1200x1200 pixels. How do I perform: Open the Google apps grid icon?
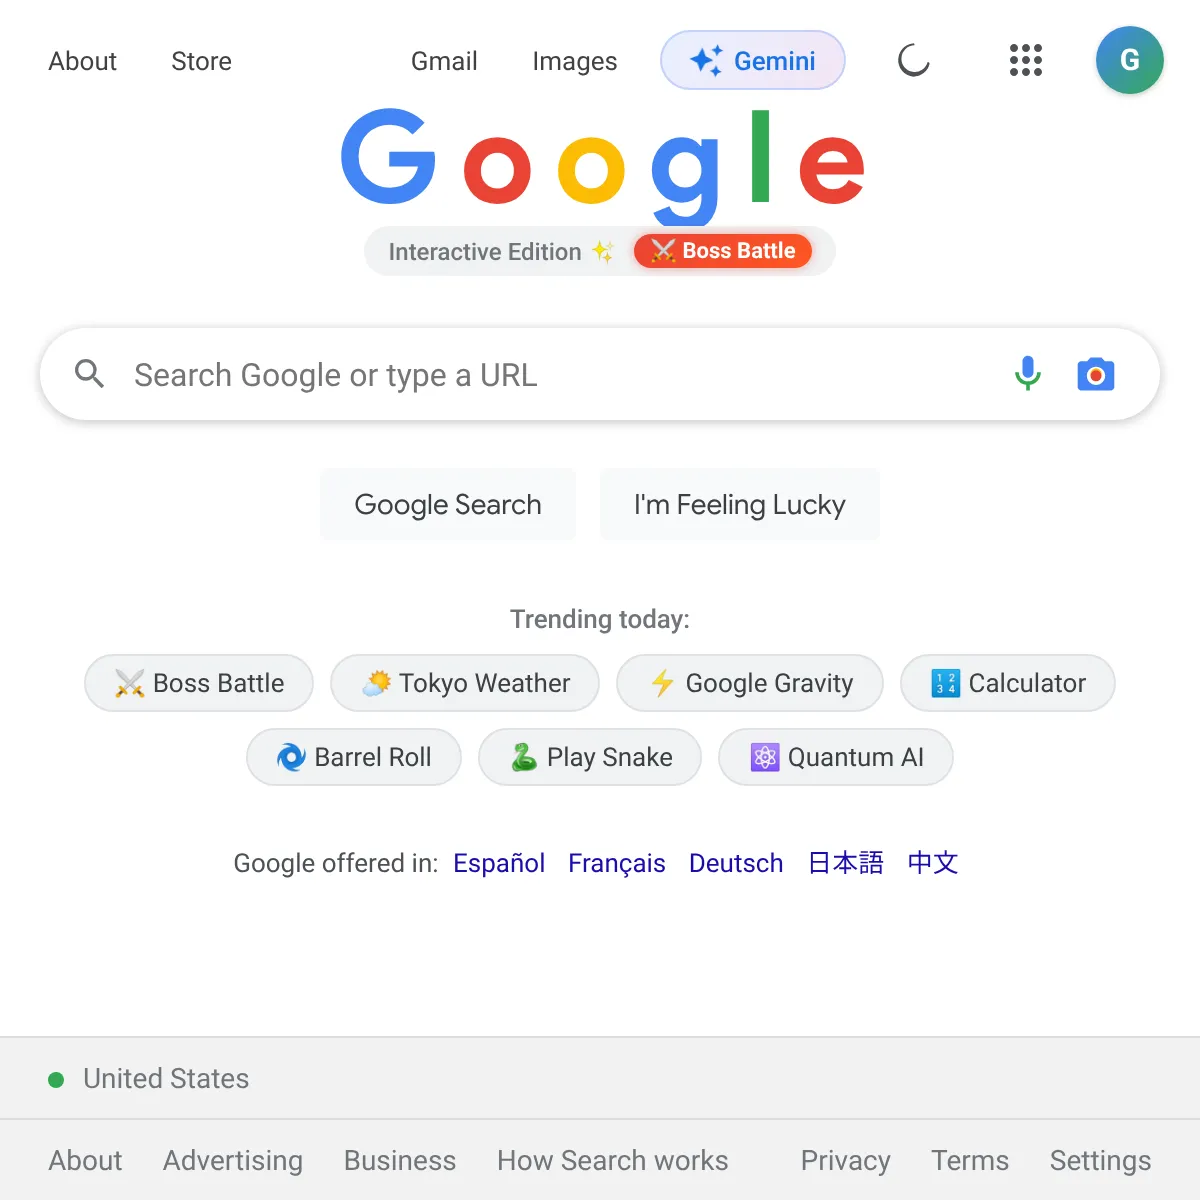(1026, 60)
